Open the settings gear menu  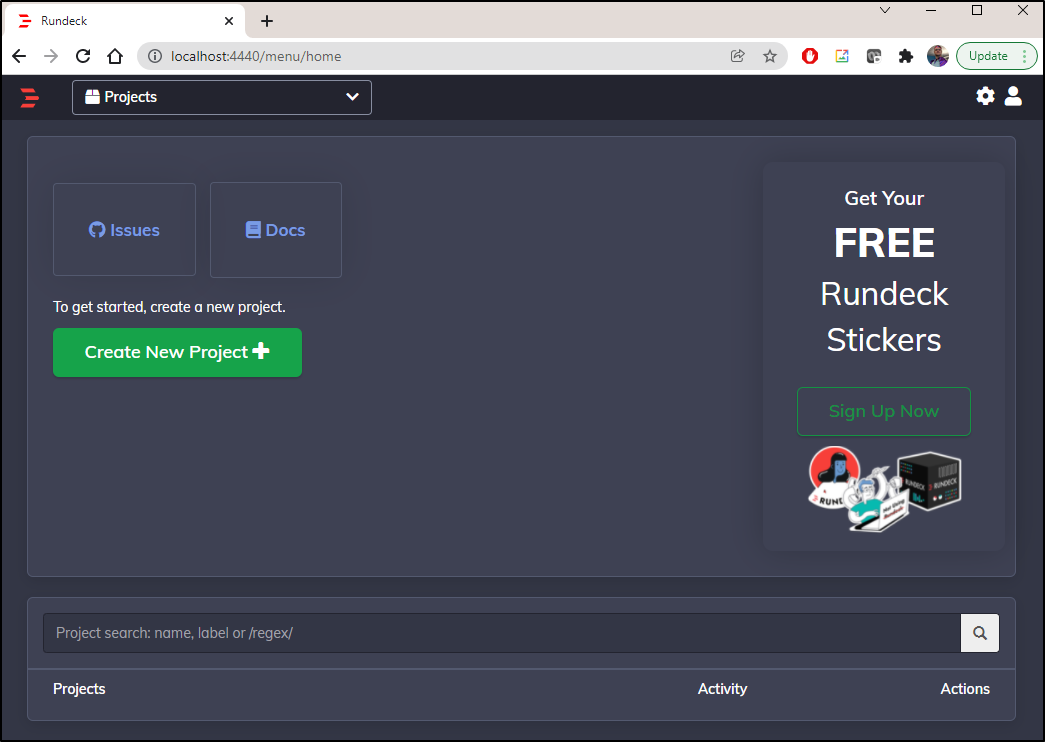985,96
